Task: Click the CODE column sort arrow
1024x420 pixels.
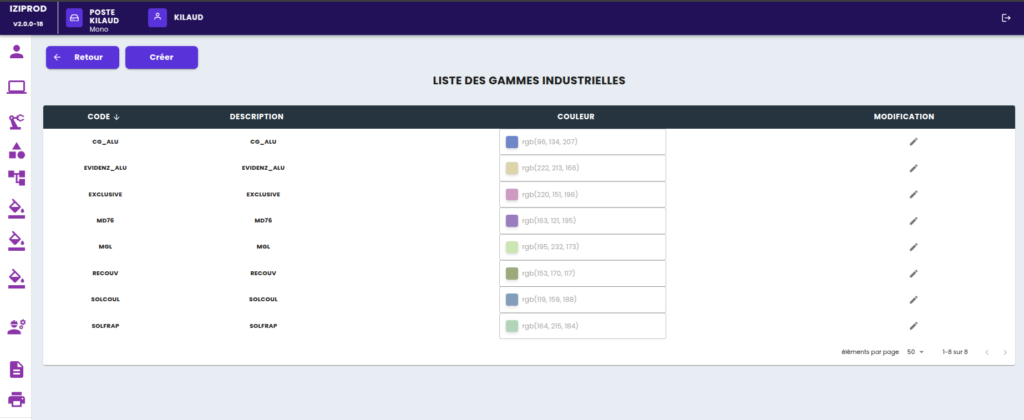Action: [117, 117]
